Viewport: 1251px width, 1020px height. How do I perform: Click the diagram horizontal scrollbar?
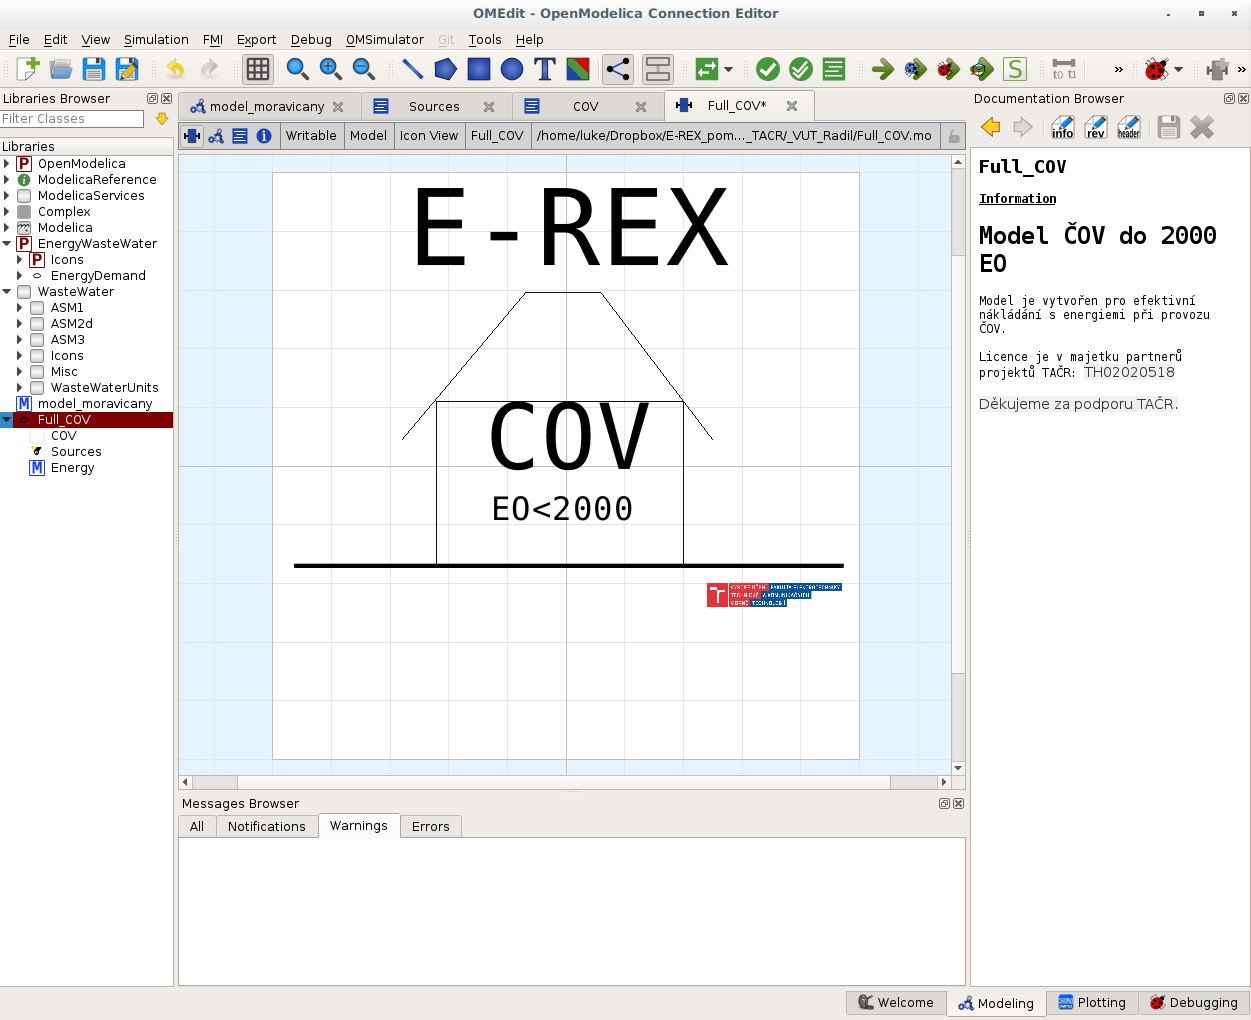[565, 782]
